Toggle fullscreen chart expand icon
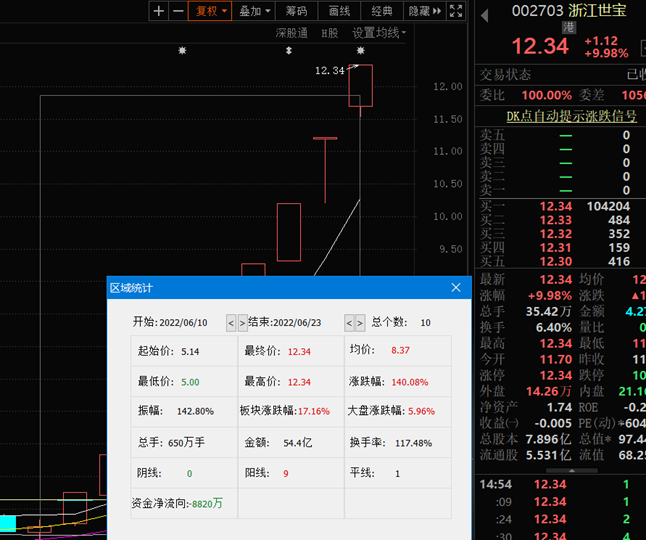646x540 pixels. coord(456,11)
